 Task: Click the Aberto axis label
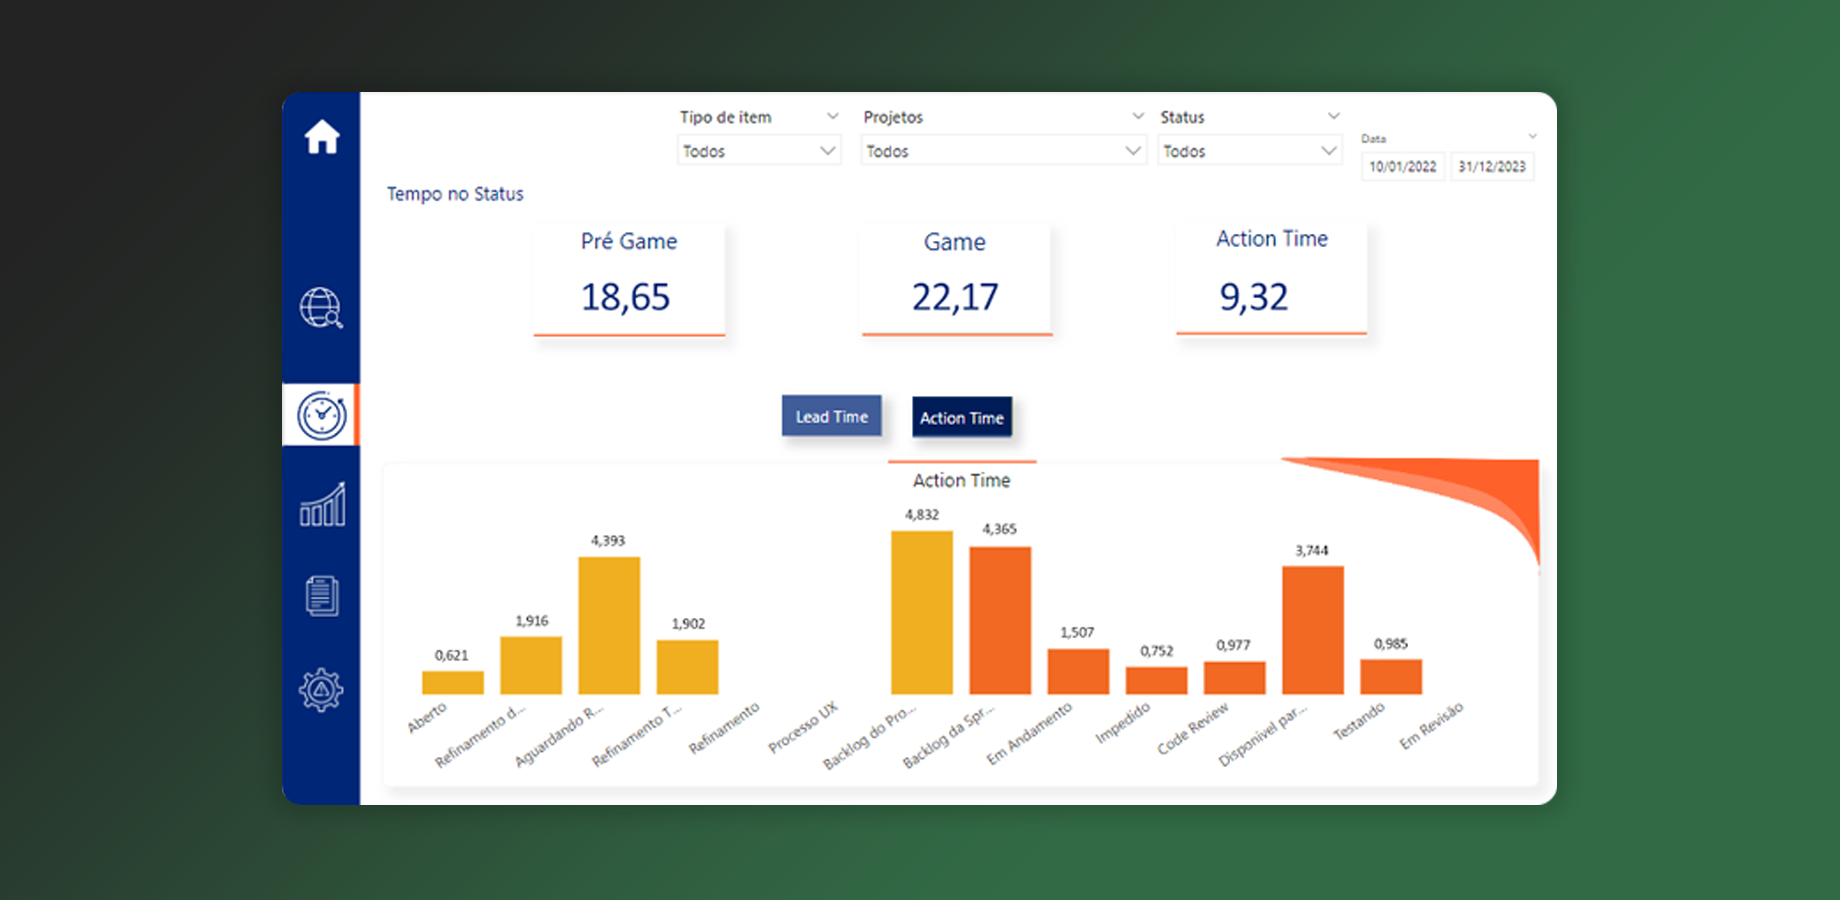pos(427,717)
